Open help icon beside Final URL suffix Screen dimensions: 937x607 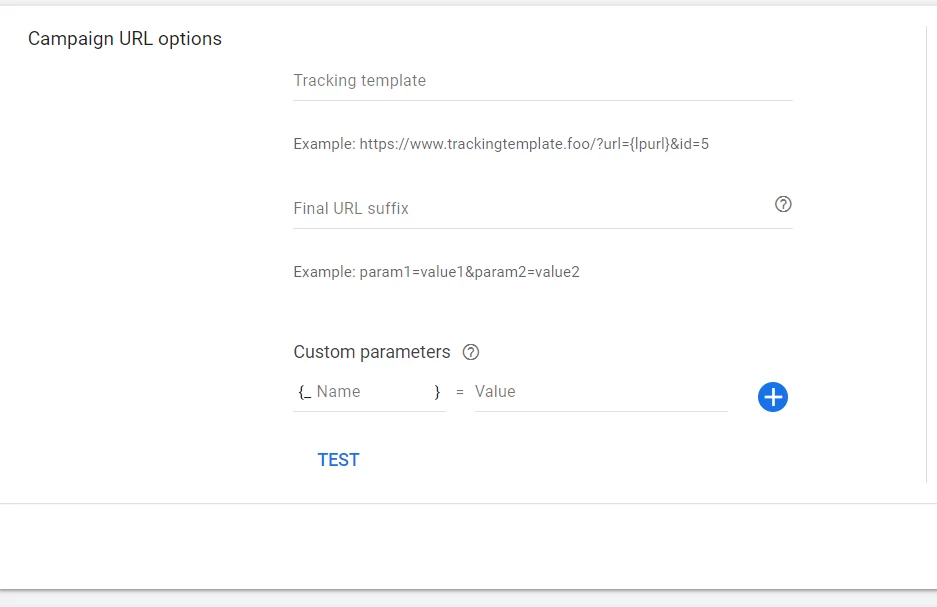click(x=783, y=204)
